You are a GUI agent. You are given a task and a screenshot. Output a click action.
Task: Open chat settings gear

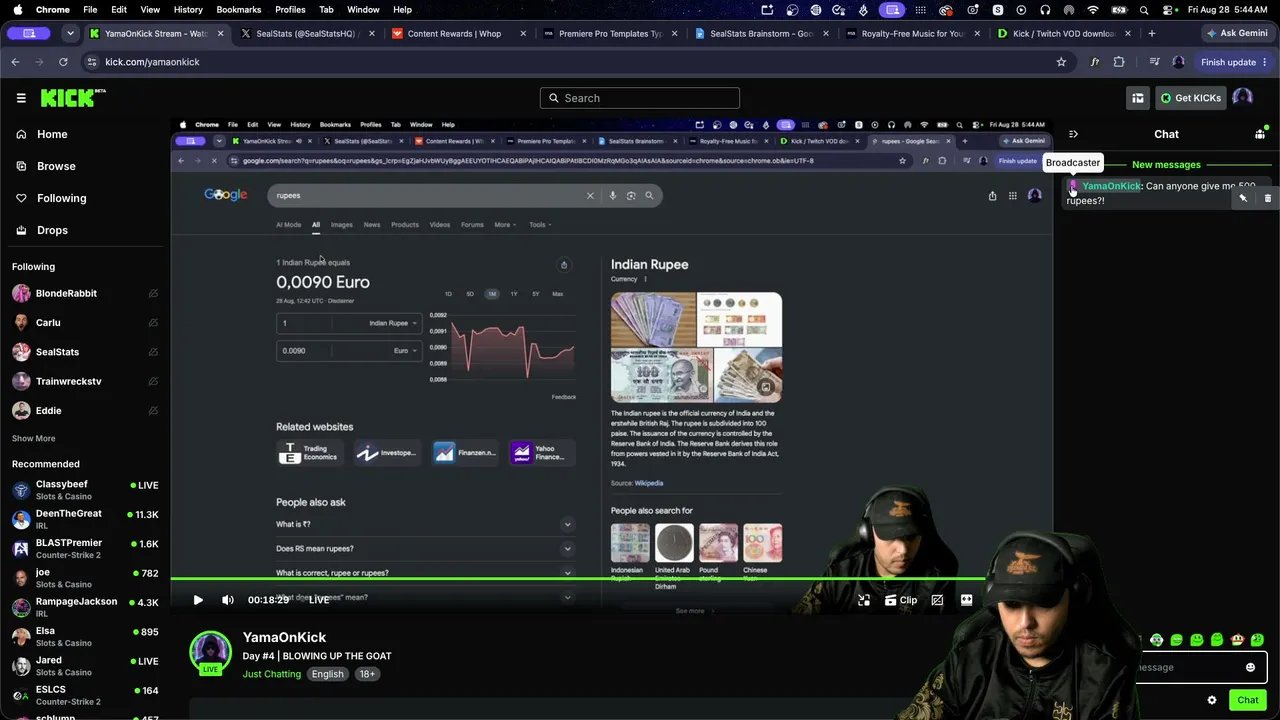(1212, 700)
